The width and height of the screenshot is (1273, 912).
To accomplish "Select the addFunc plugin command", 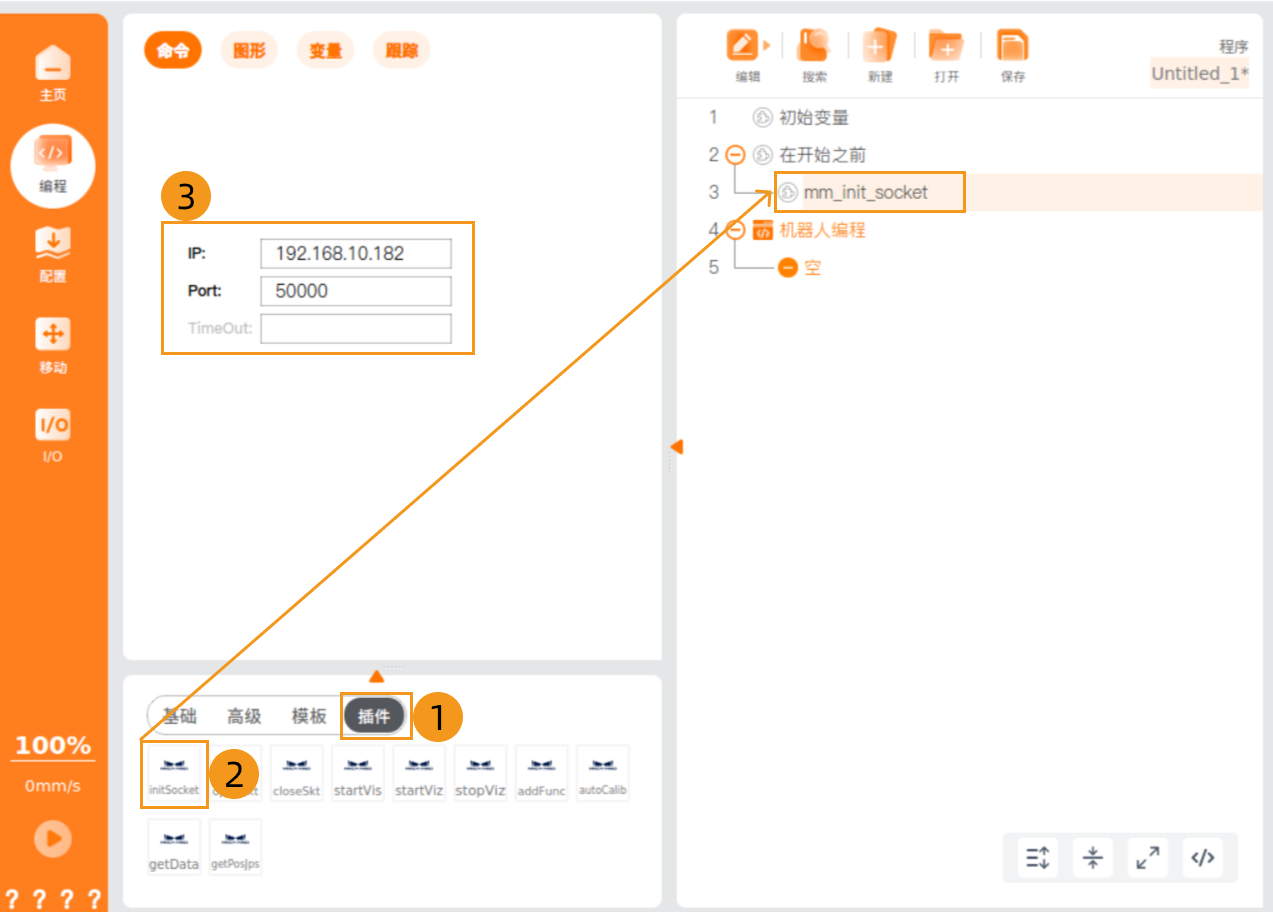I will (542, 774).
